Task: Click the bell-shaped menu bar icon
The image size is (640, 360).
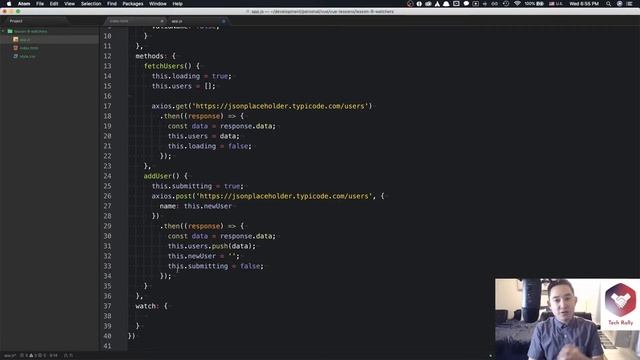Action: [x=446, y=4]
